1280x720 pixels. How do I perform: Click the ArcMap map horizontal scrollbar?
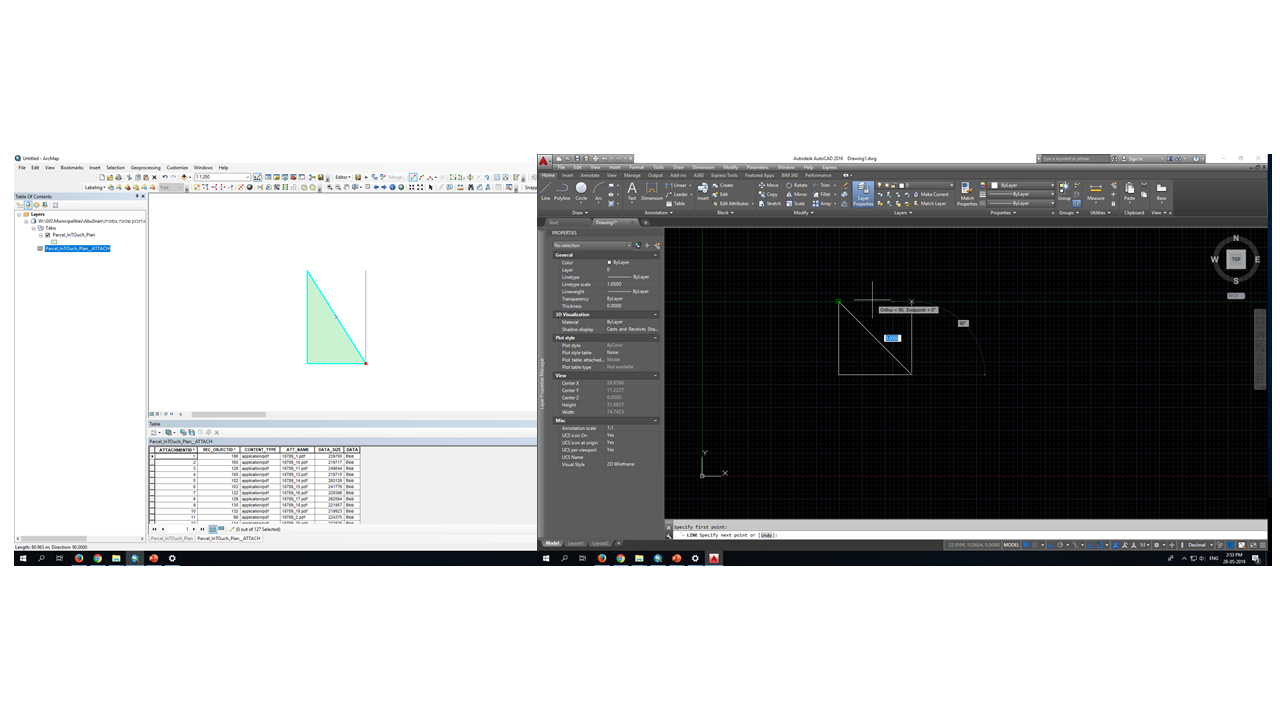coord(228,414)
